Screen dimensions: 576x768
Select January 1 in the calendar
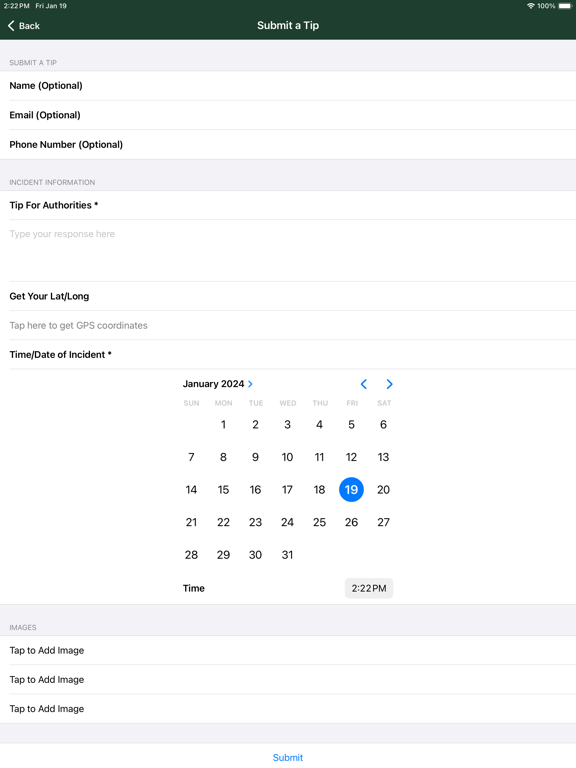pos(223,425)
